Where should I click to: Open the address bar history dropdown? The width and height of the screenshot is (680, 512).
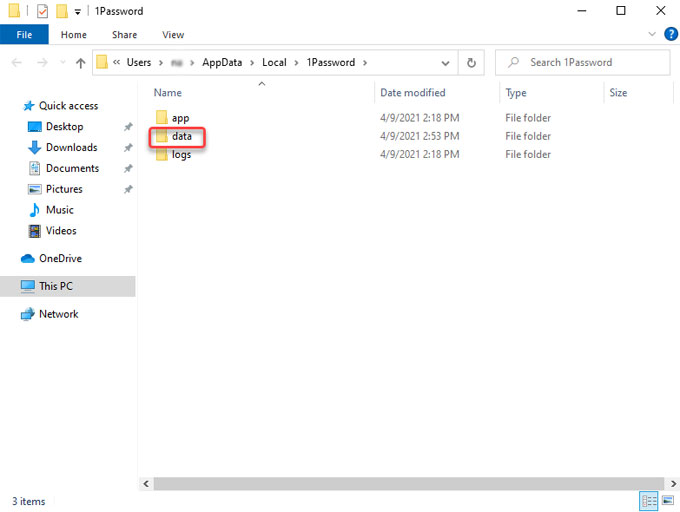click(445, 63)
